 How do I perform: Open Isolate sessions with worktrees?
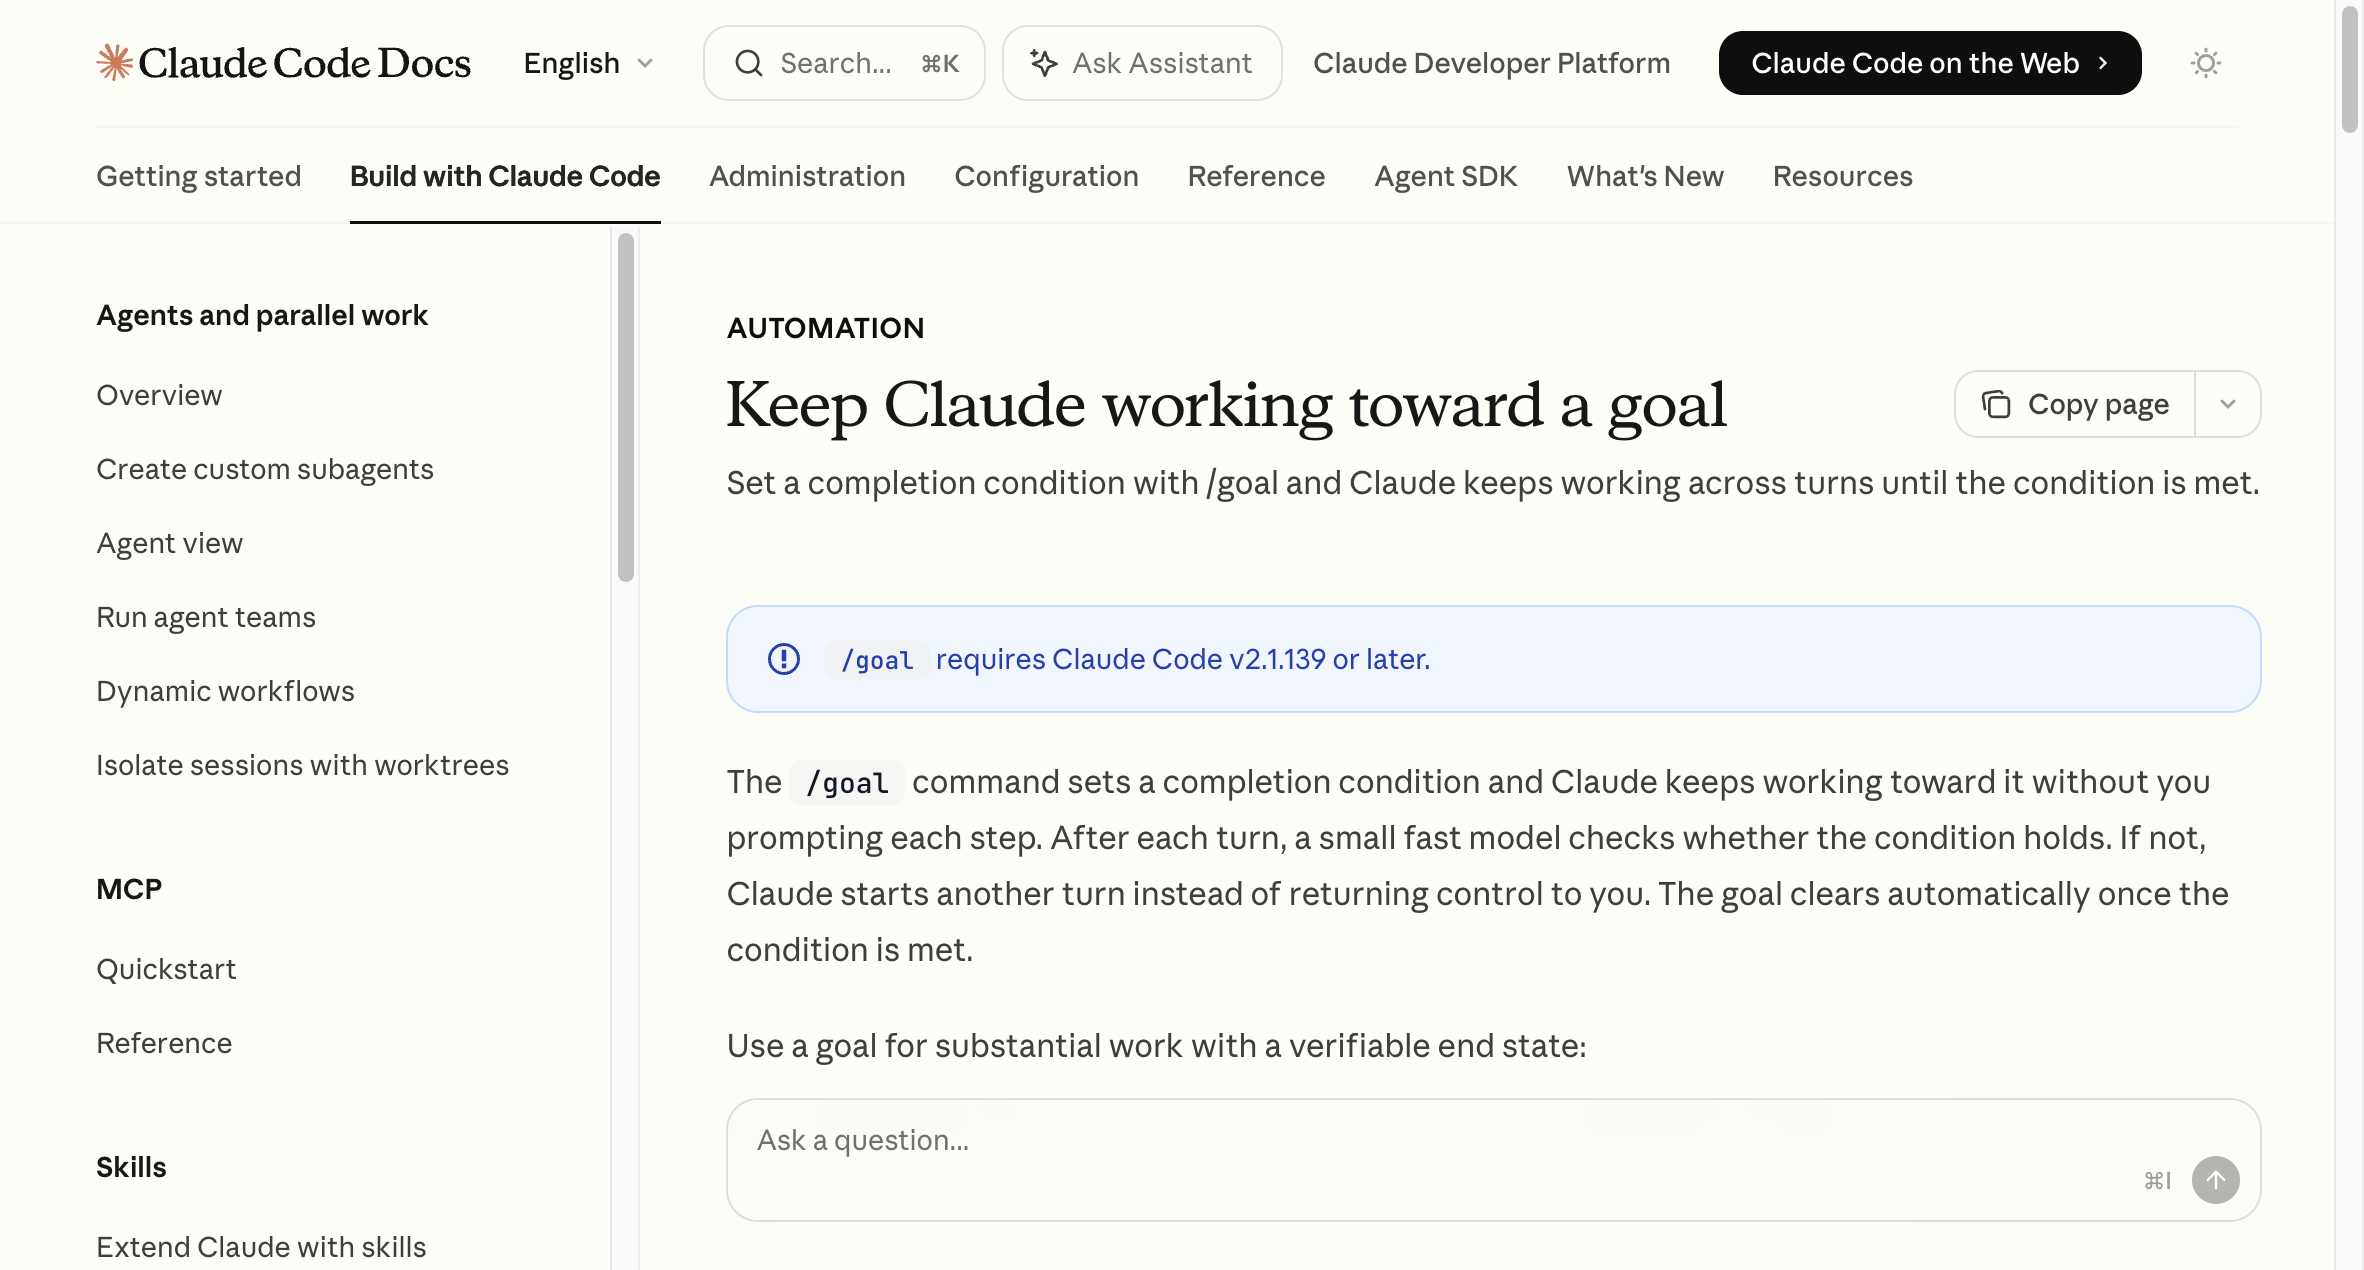pyautogui.click(x=302, y=765)
